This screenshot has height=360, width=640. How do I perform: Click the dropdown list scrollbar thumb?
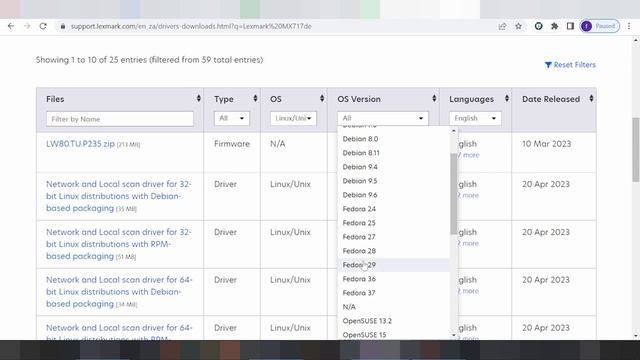(453, 194)
